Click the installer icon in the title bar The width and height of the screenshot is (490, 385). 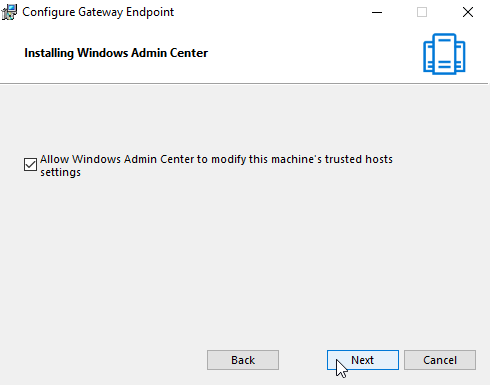(9, 12)
